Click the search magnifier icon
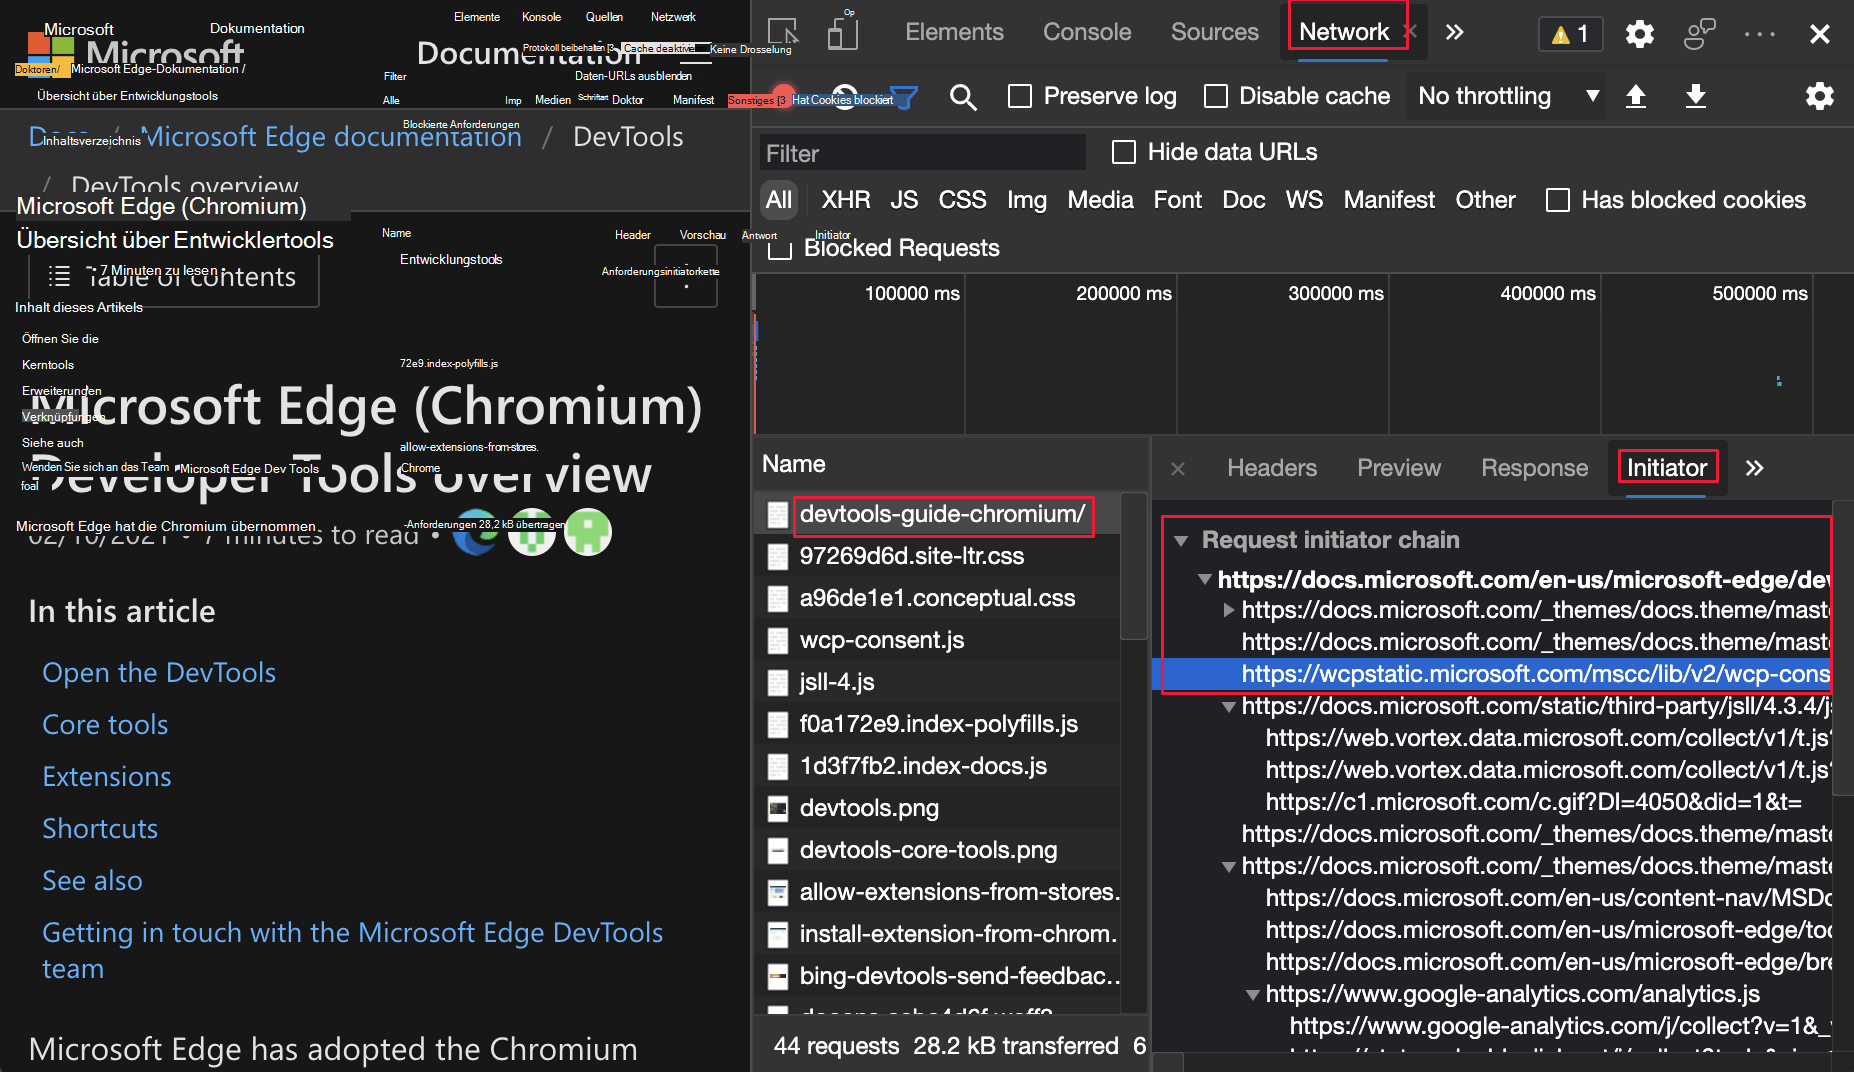Screen dimensions: 1854x1072 tap(963, 97)
